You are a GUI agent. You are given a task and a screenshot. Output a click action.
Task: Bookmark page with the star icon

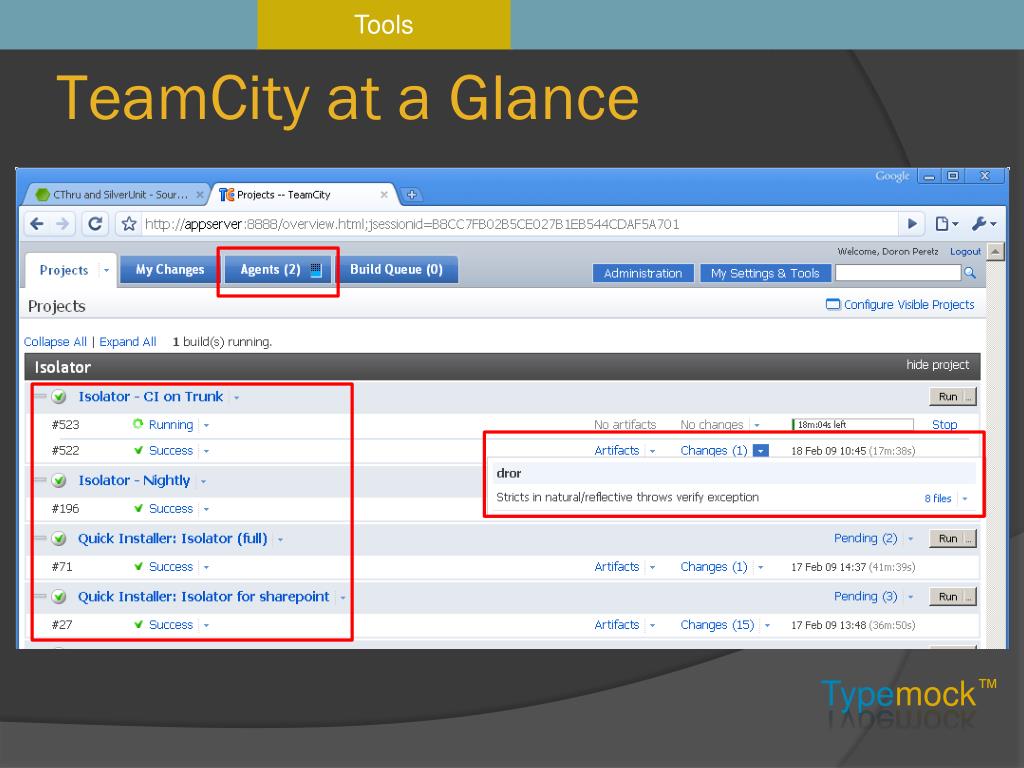129,224
